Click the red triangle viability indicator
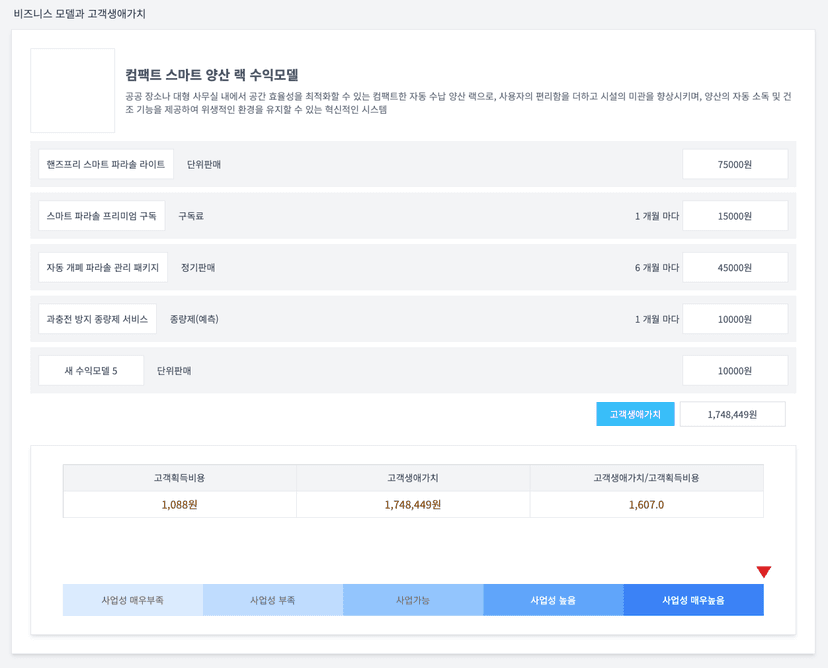828x668 pixels. (764, 570)
